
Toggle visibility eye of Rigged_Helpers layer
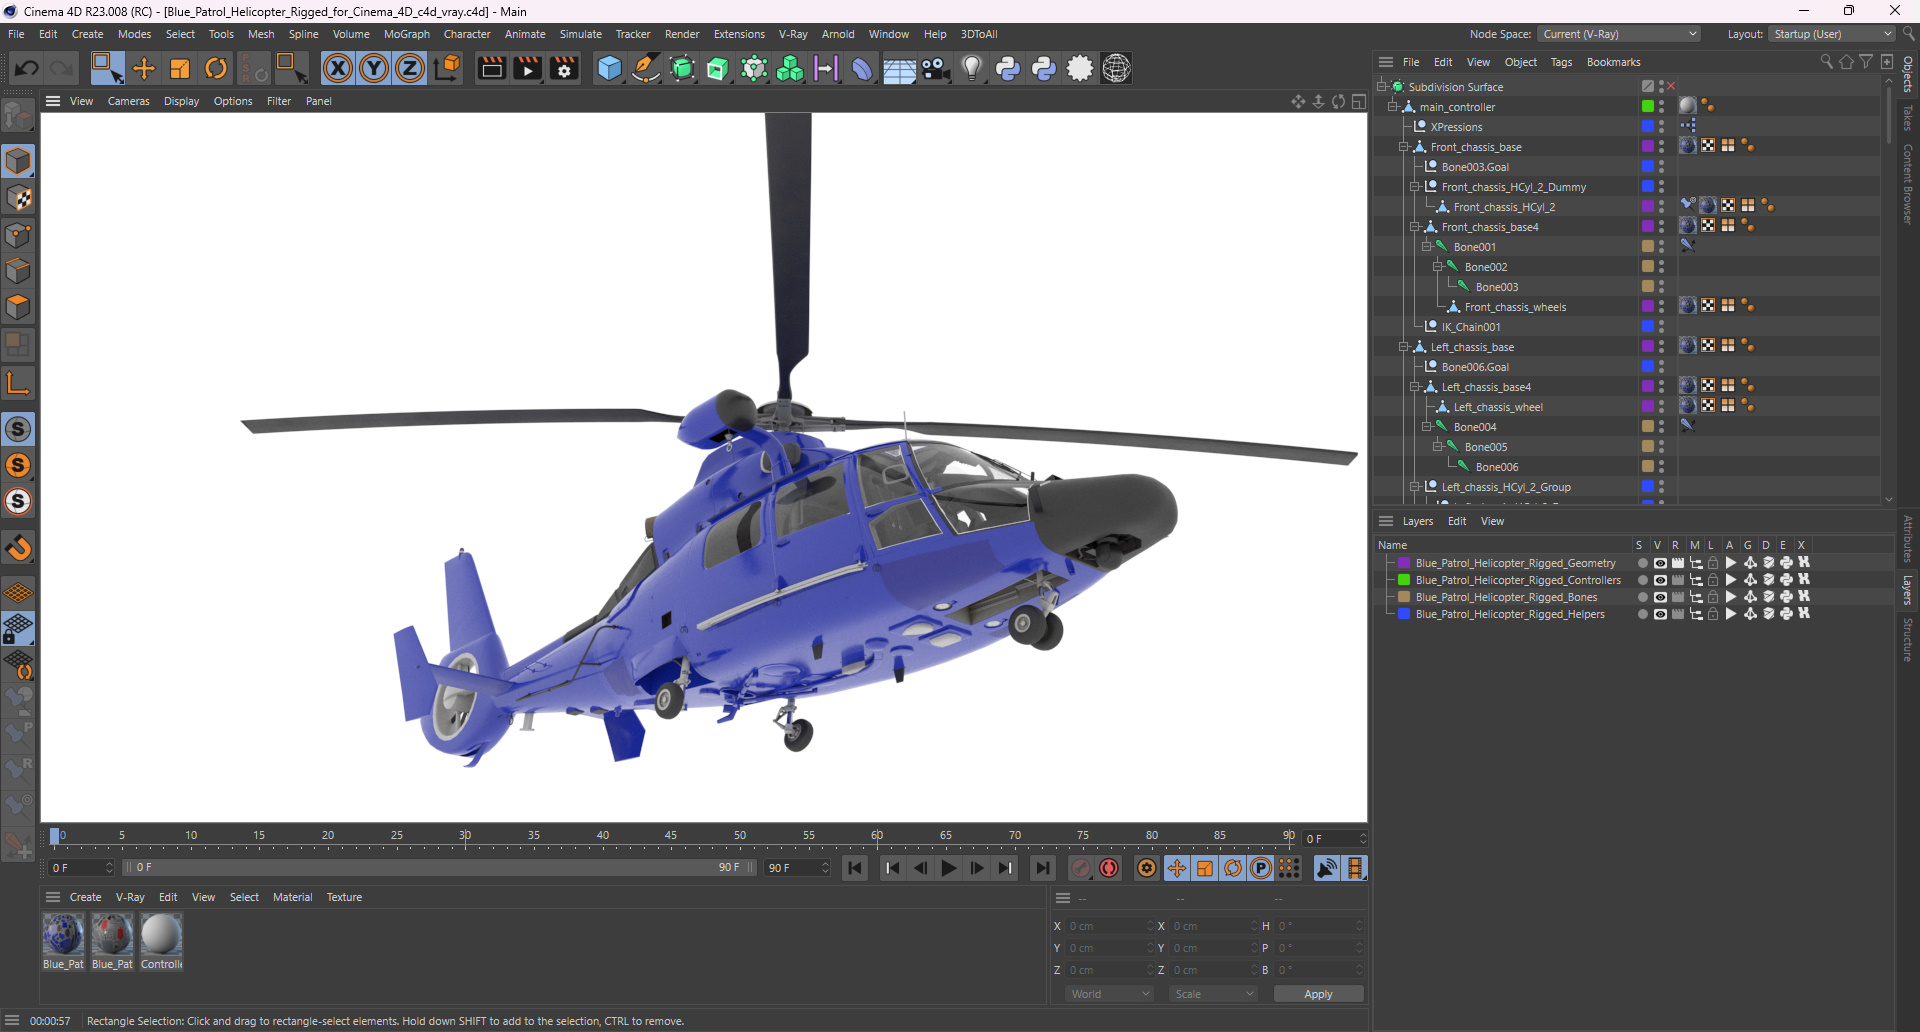tap(1660, 614)
